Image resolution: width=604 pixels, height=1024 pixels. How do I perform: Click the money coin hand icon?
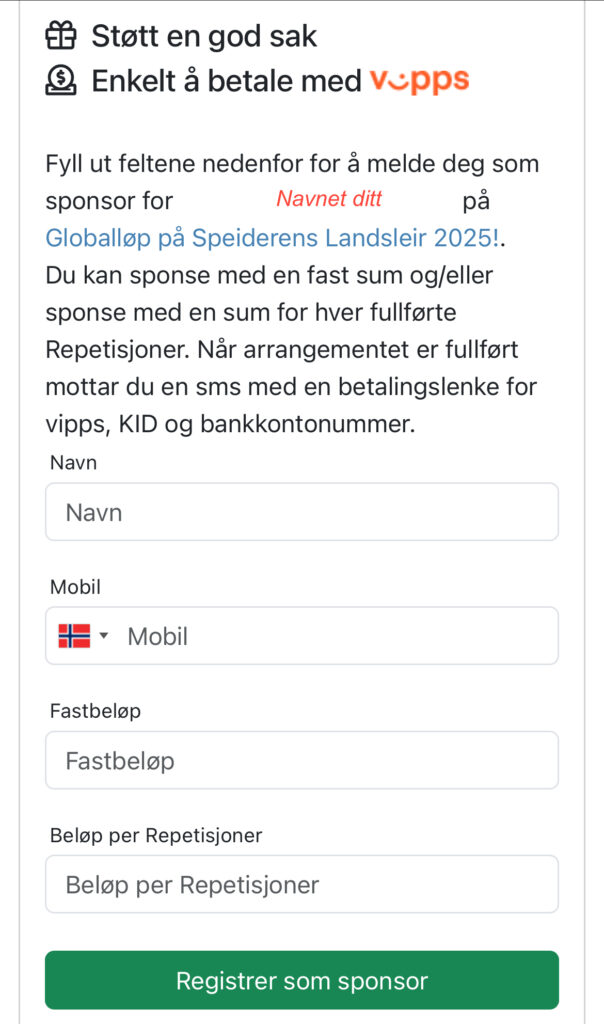(61, 81)
